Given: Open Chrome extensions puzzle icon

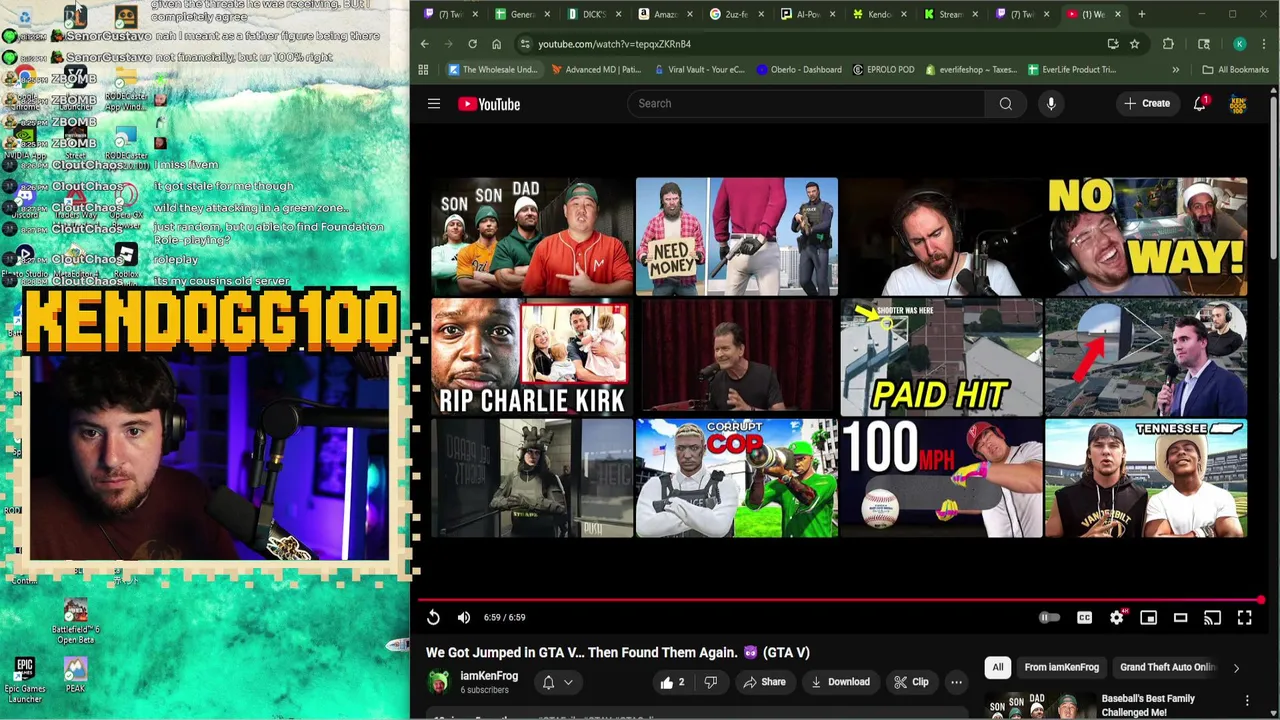Looking at the screenshot, I should 1168,44.
